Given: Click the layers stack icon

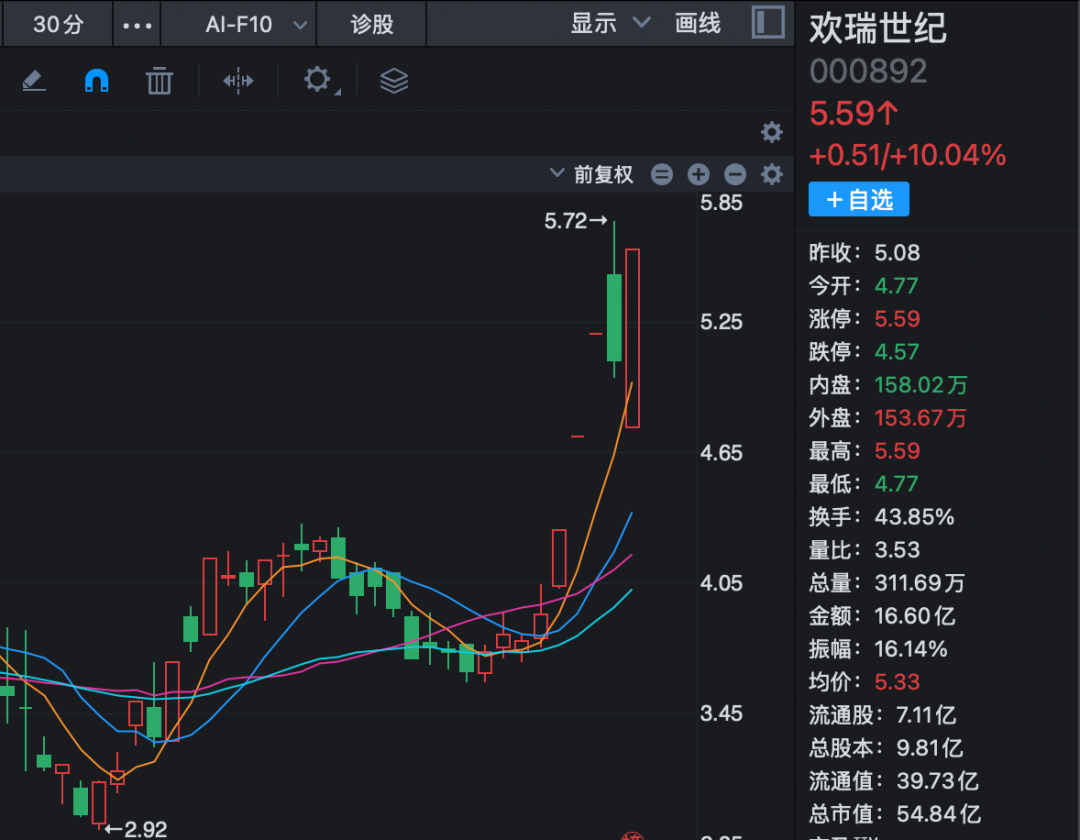Looking at the screenshot, I should tap(394, 81).
